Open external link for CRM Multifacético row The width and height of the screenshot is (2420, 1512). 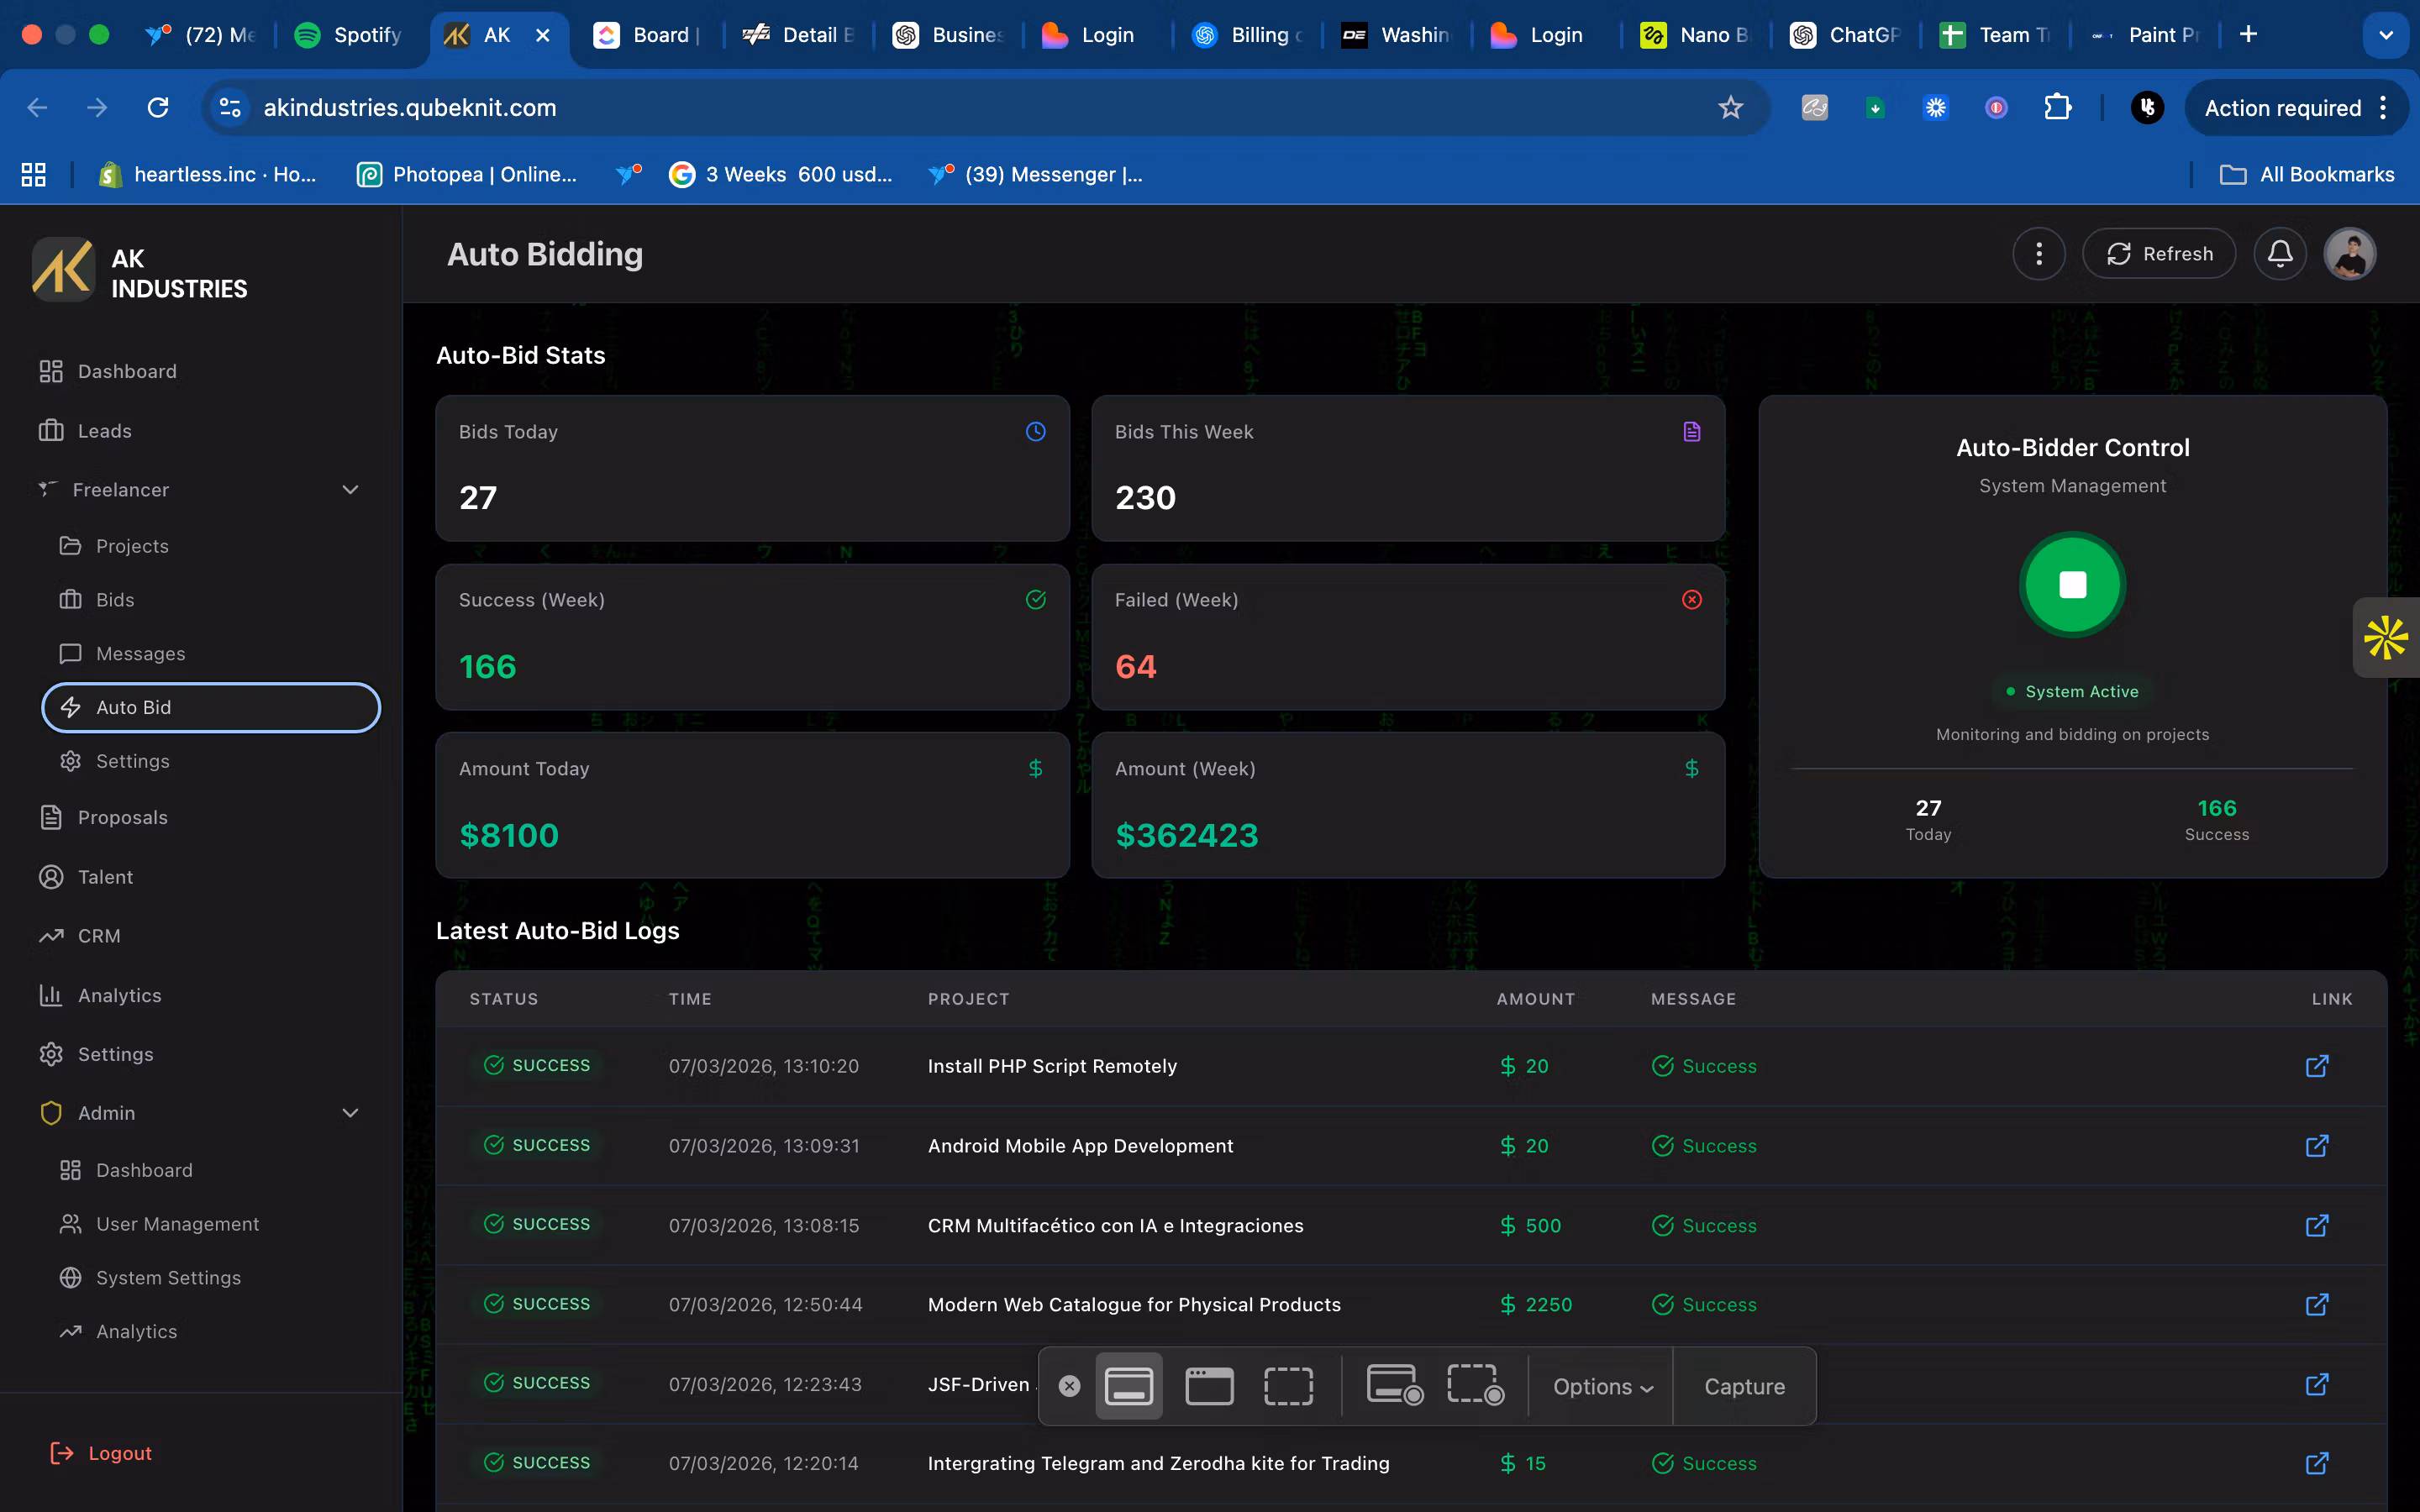[x=2317, y=1225]
